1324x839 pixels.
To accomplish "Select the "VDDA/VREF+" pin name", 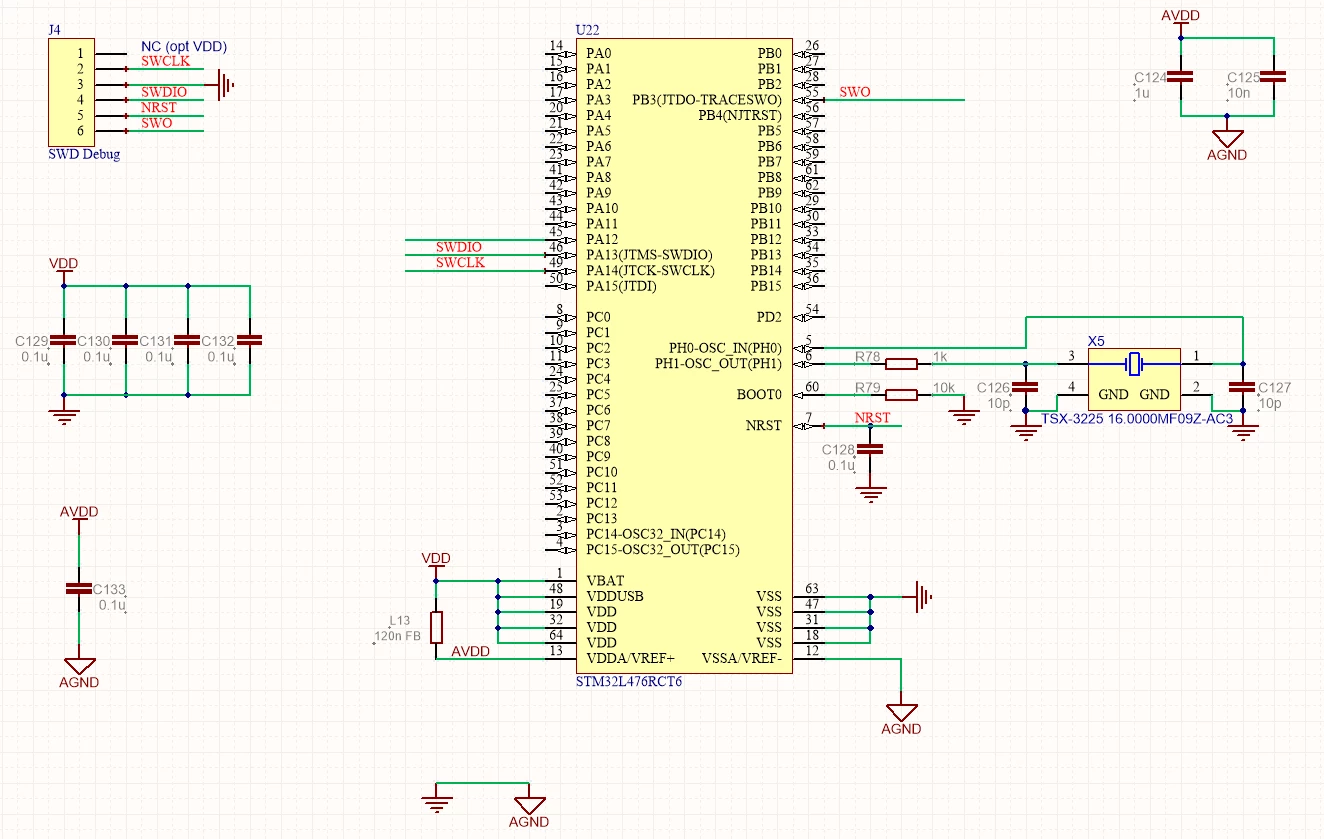I will 631,658.
